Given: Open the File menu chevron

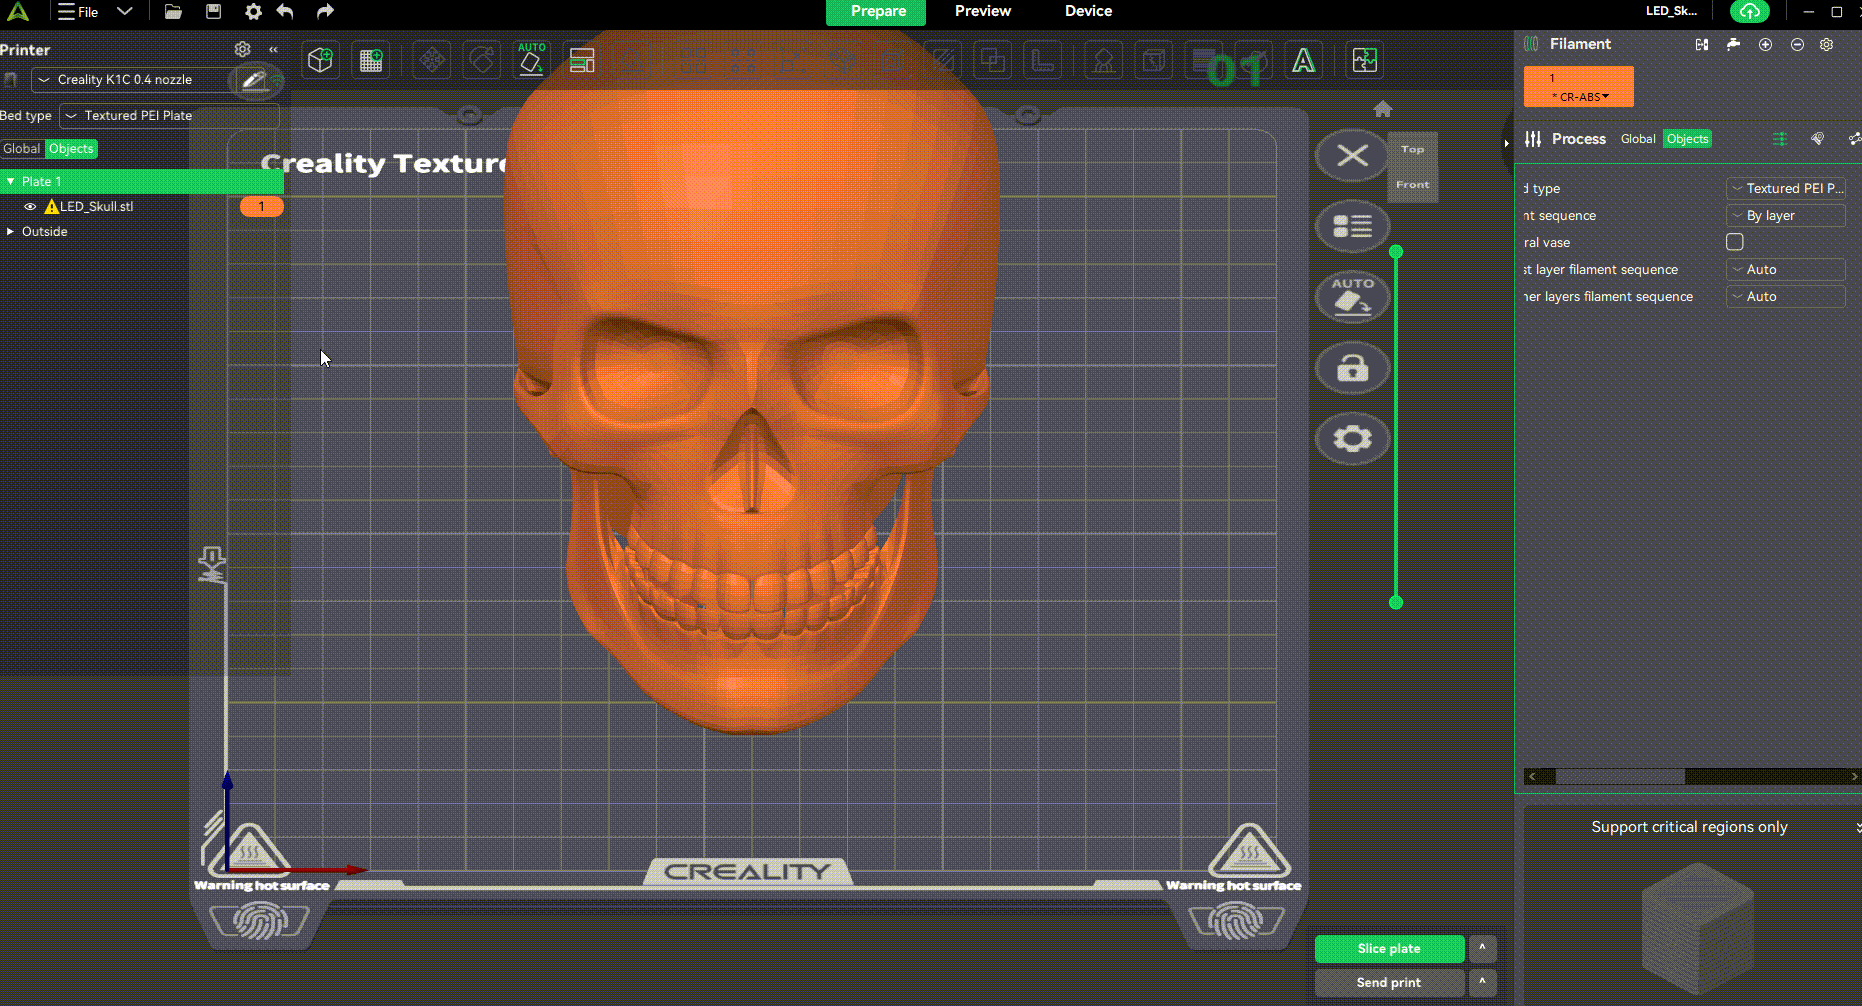Looking at the screenshot, I should click(125, 12).
